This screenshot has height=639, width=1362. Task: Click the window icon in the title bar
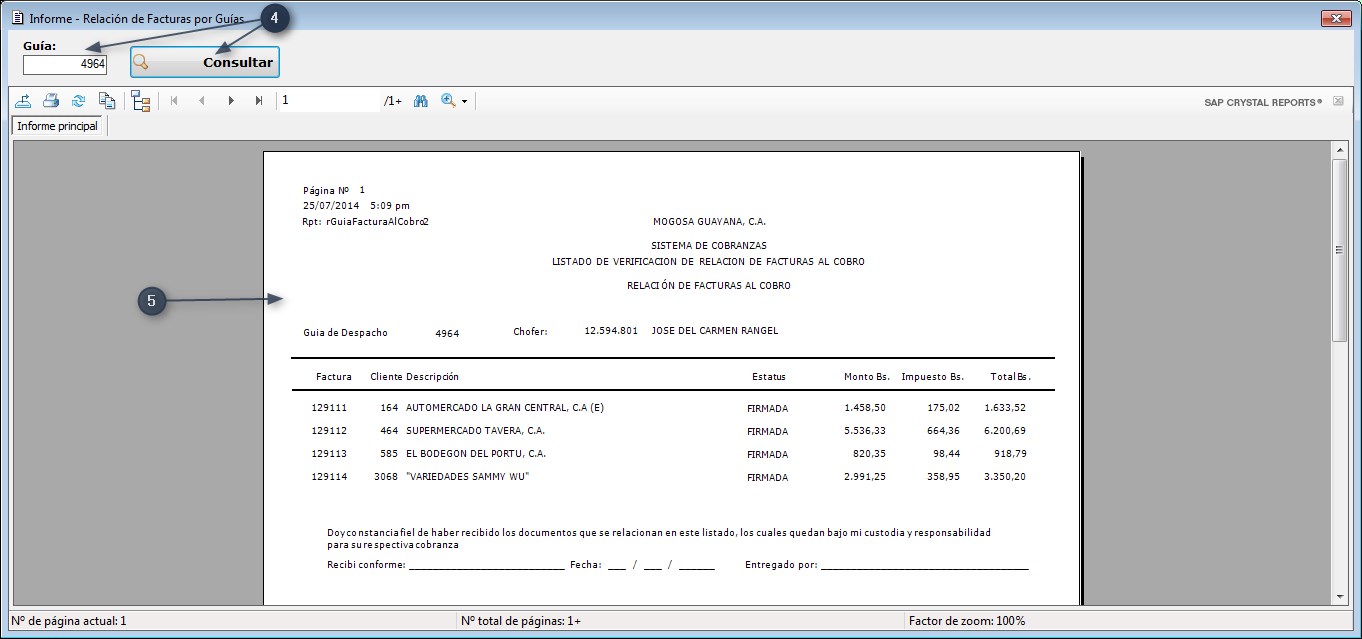tap(17, 18)
